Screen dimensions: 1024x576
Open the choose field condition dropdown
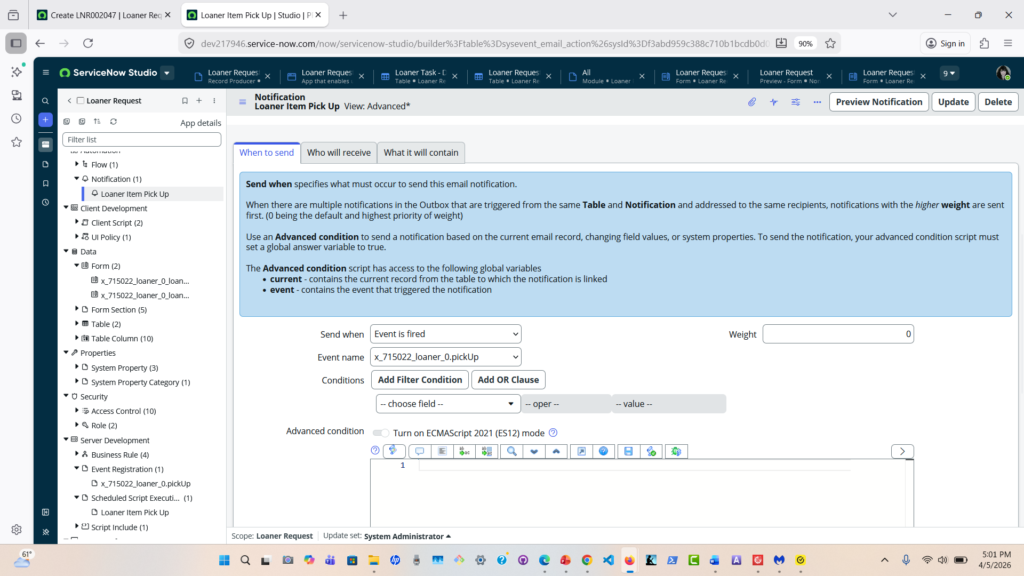tap(448, 404)
